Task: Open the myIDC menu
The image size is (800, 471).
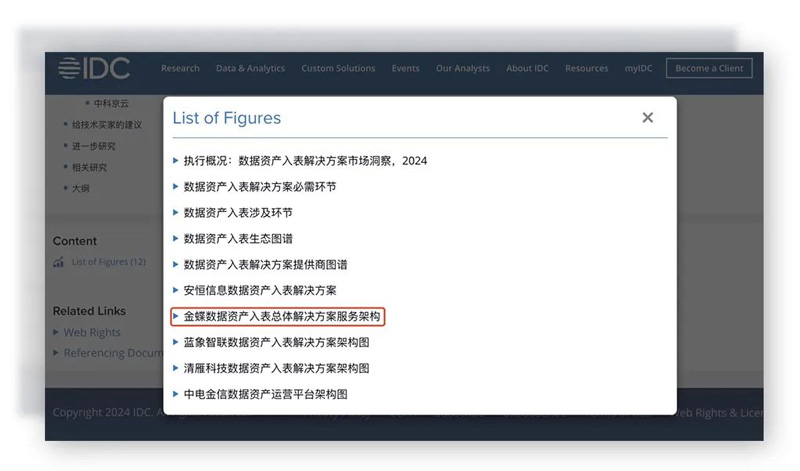Action: click(x=637, y=69)
